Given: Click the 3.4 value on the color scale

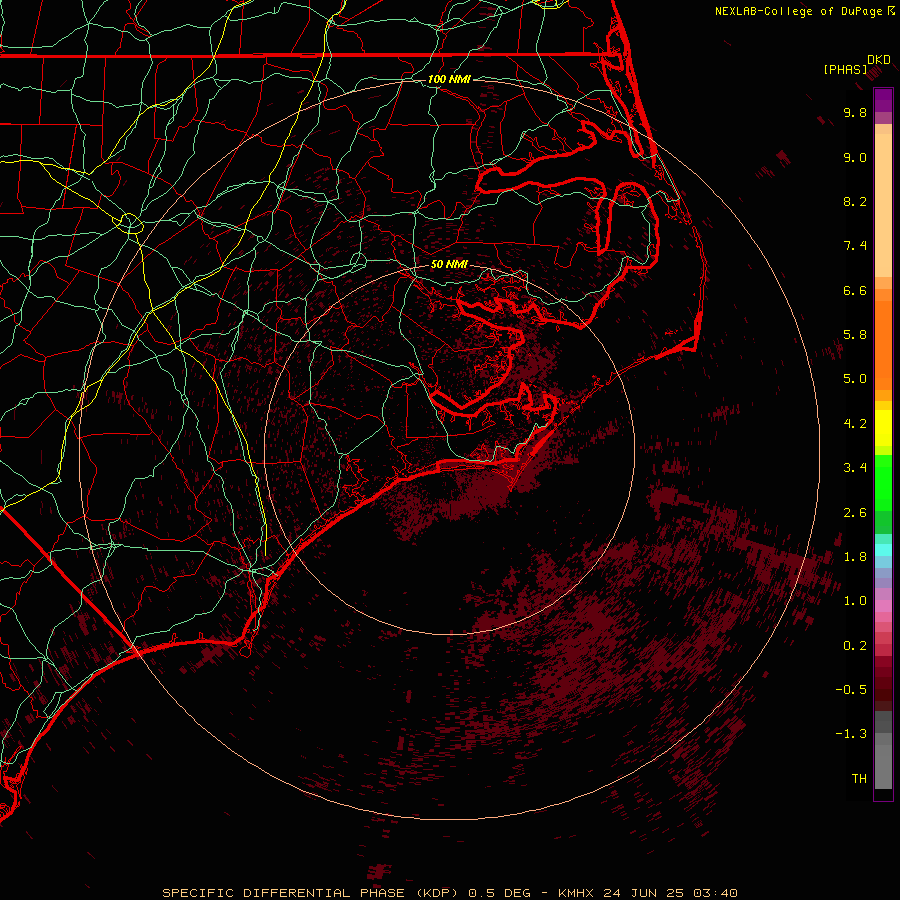Looking at the screenshot, I should click(855, 468).
